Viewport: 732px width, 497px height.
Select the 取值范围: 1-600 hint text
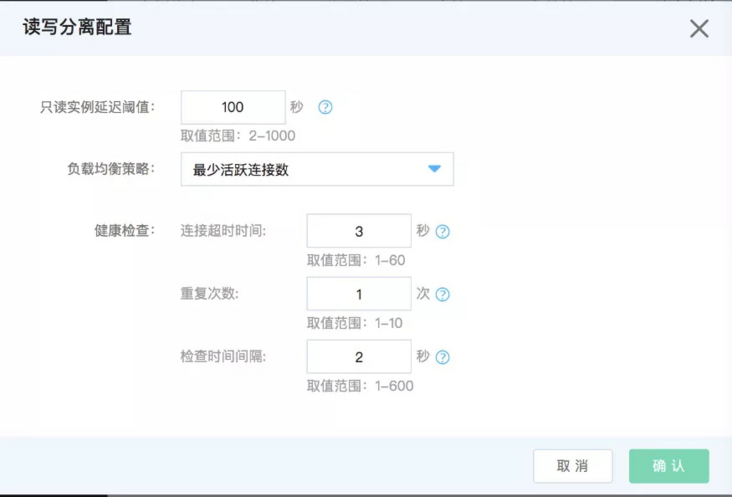360,386
